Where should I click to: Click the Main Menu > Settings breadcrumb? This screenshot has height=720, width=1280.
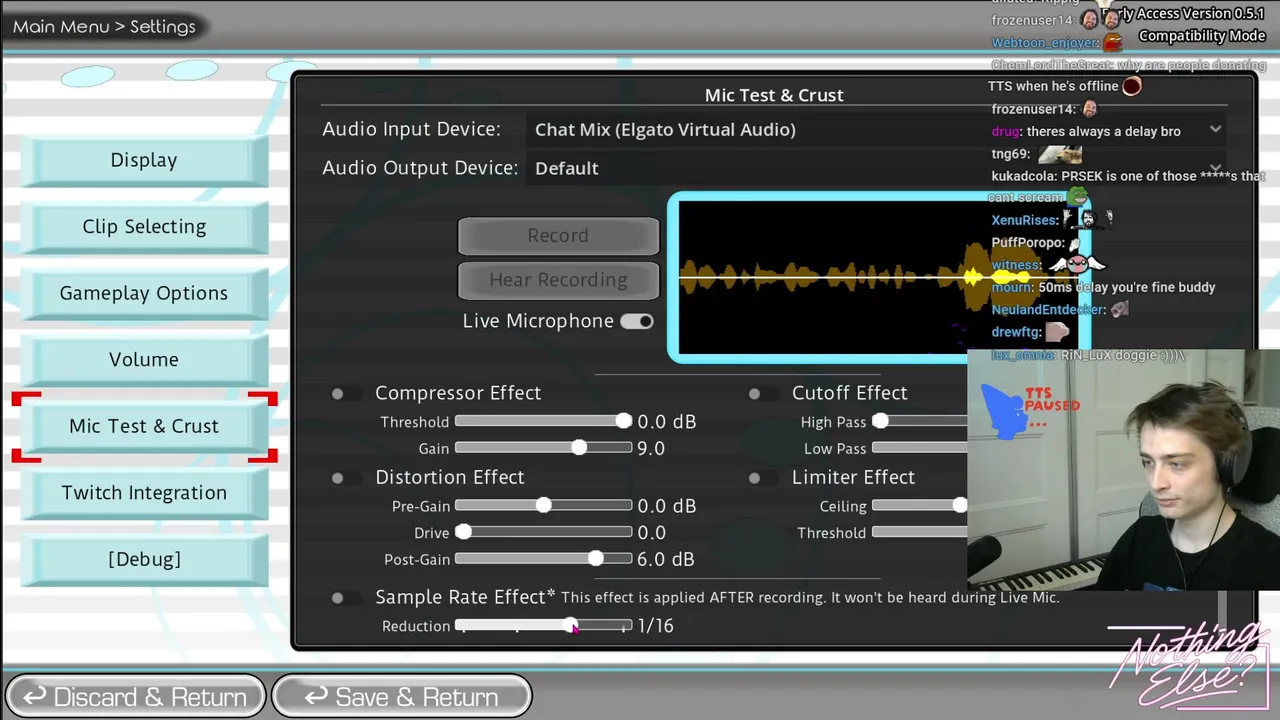(x=104, y=27)
